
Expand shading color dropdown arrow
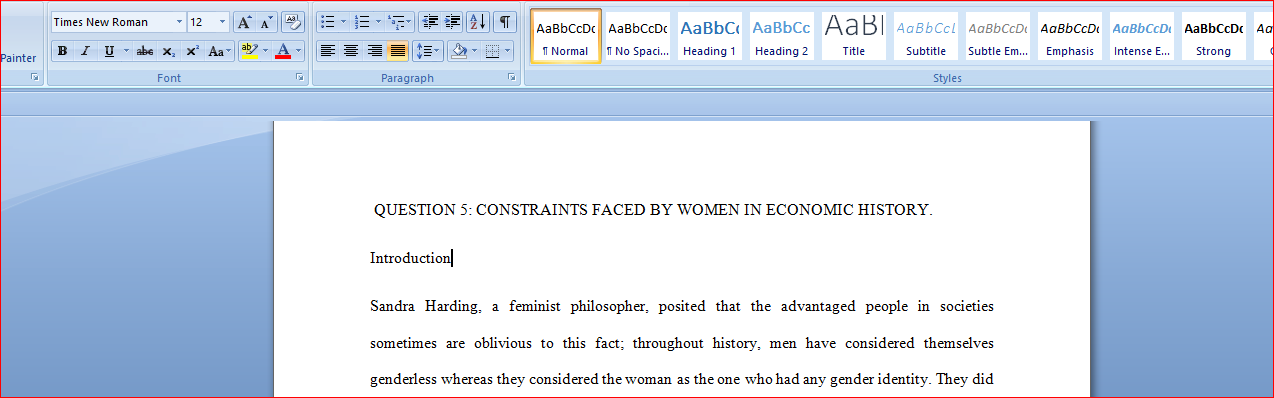(475, 50)
